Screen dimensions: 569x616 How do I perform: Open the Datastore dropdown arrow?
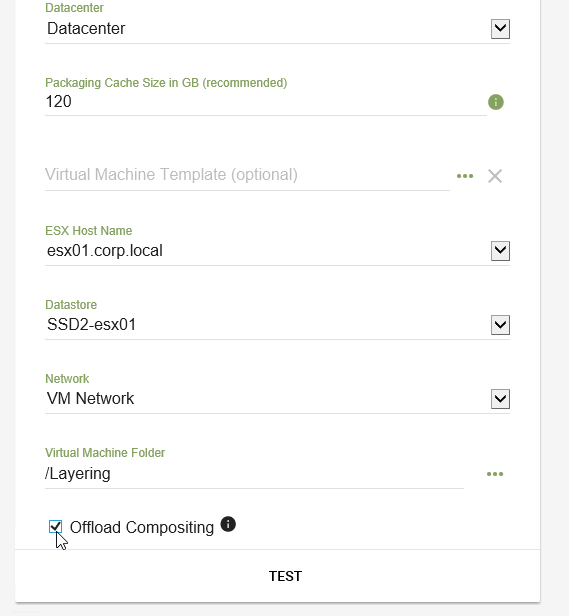pyautogui.click(x=500, y=325)
